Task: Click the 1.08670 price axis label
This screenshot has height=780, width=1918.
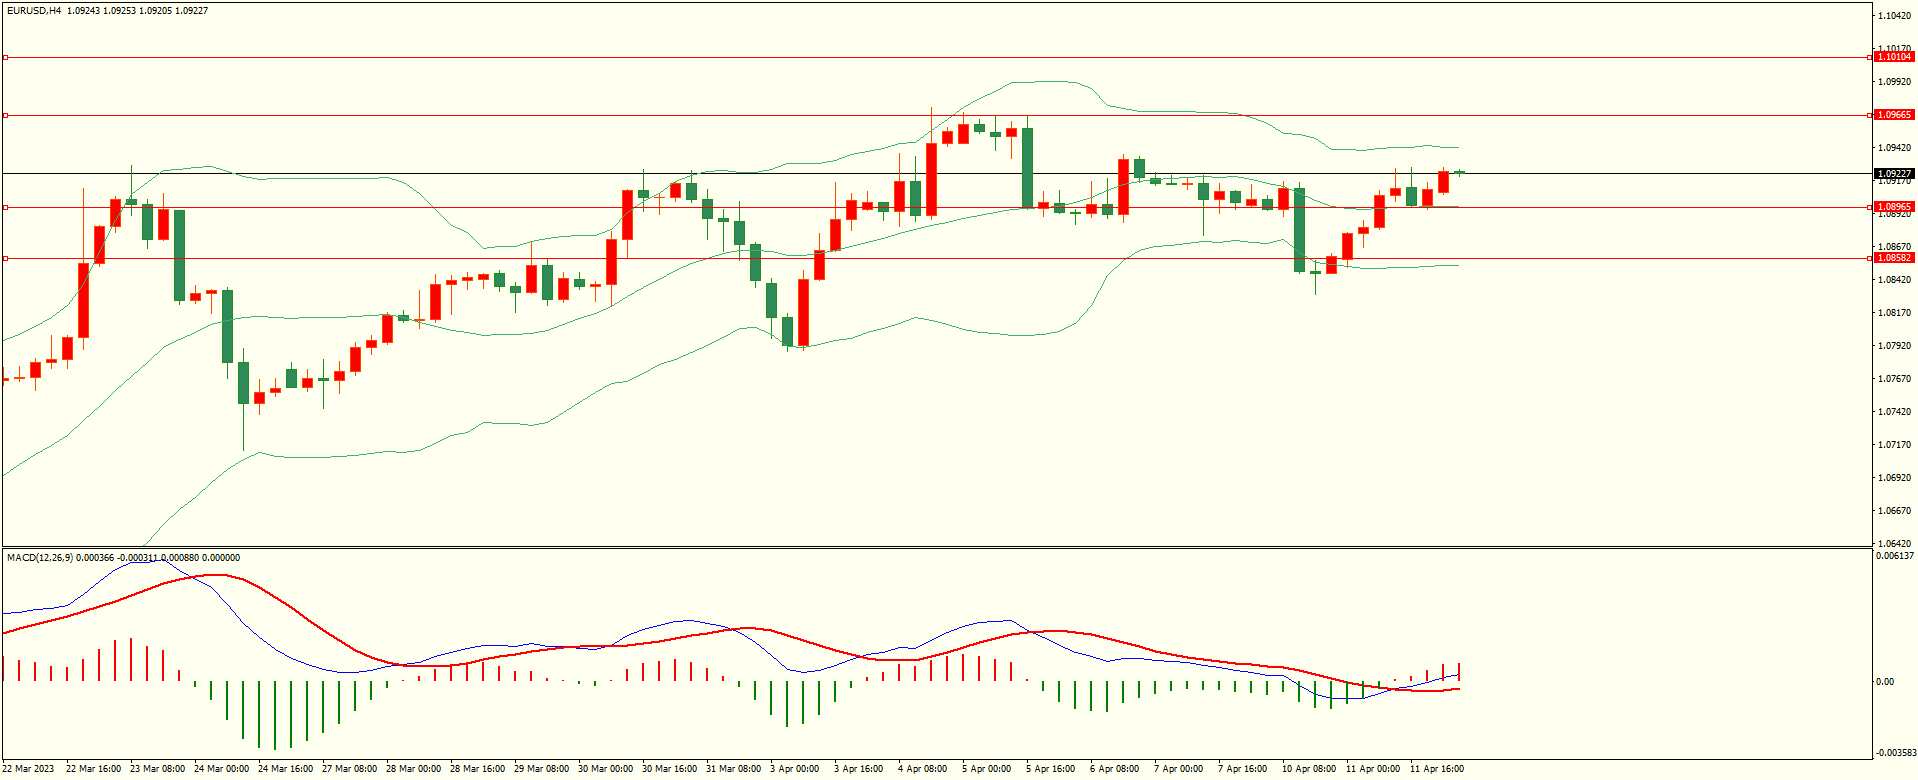Action: 1894,247
